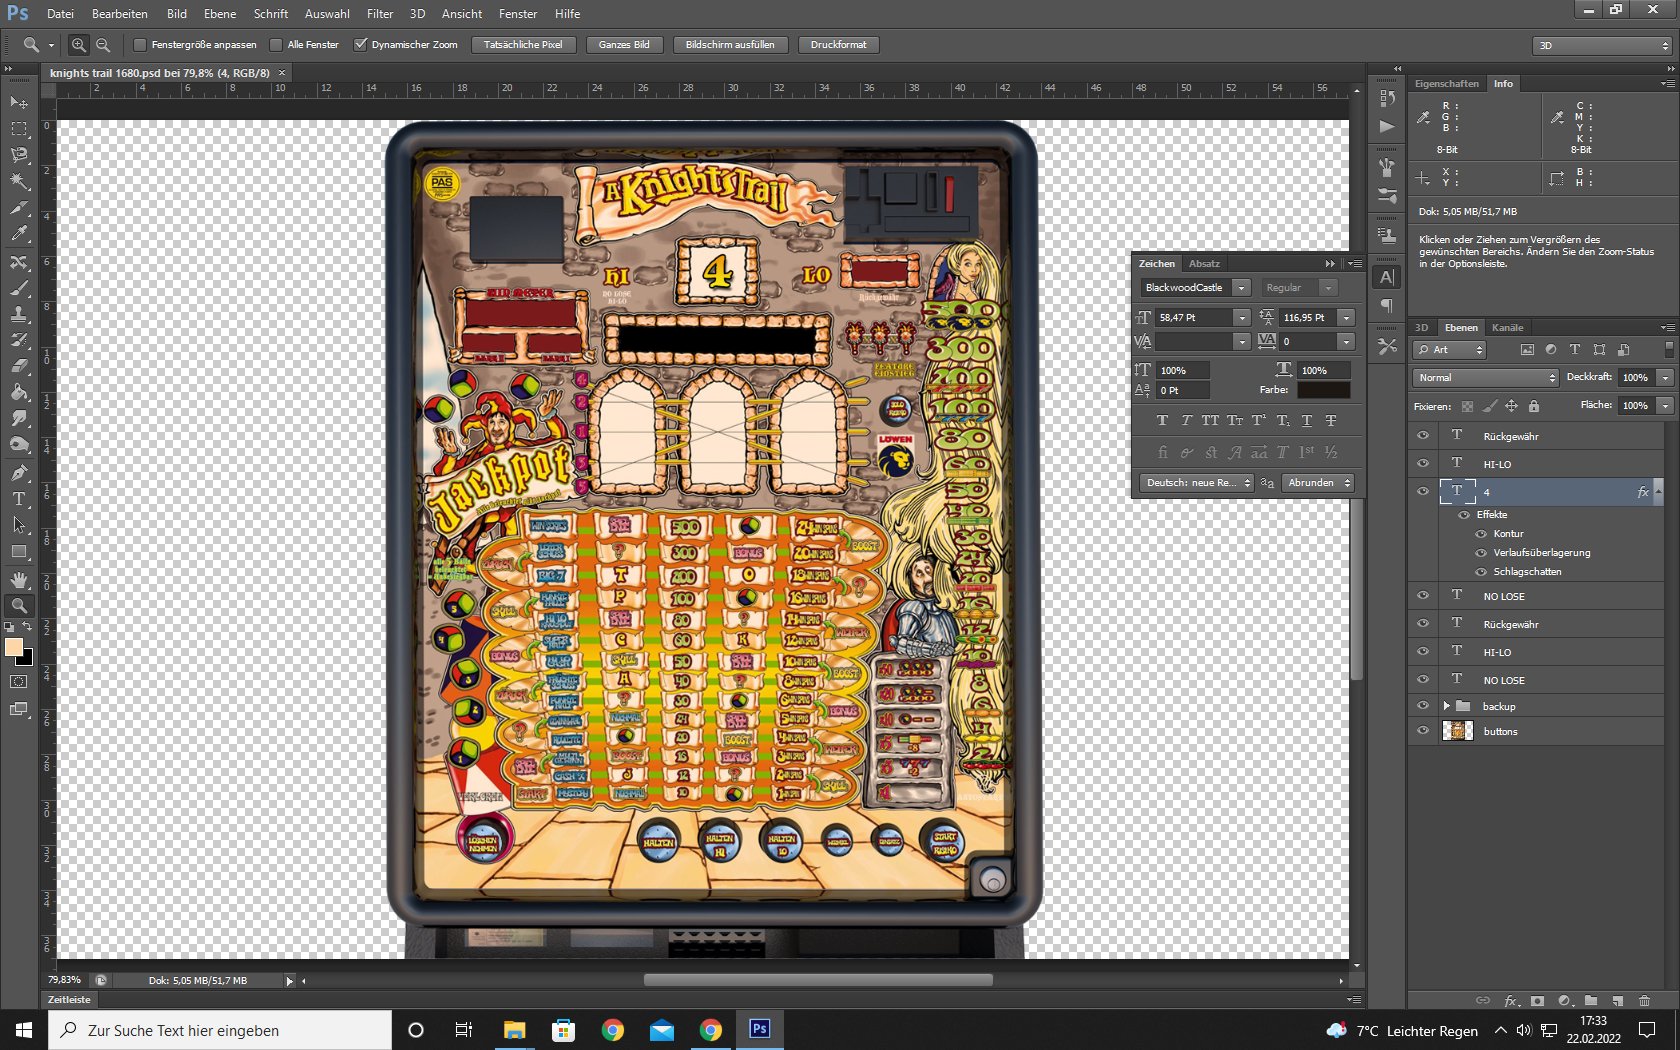The image size is (1680, 1050).
Task: Select the Magic Wand tool
Action: click(19, 181)
